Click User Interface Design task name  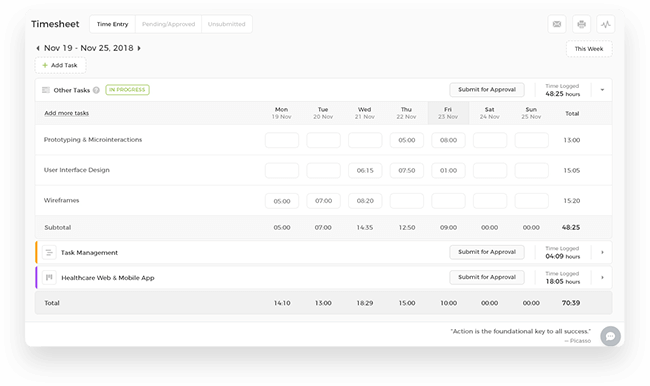[x=77, y=170]
